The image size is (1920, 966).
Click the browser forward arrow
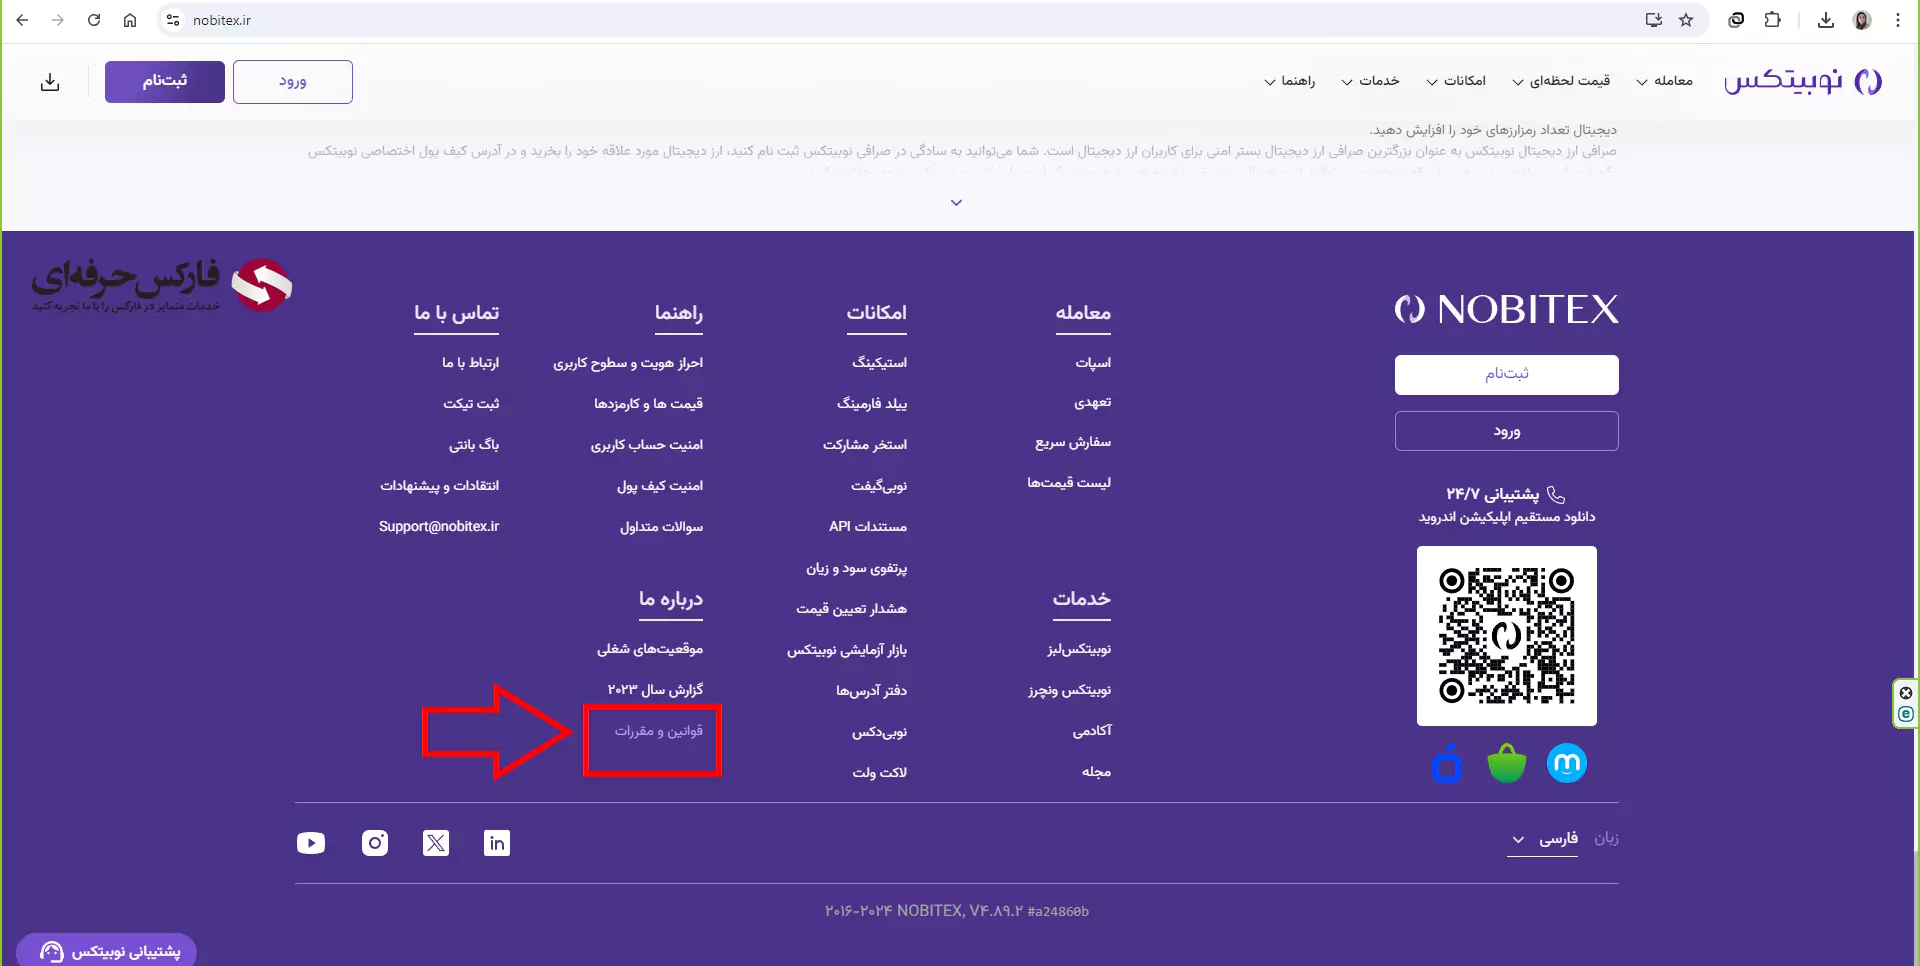point(58,20)
